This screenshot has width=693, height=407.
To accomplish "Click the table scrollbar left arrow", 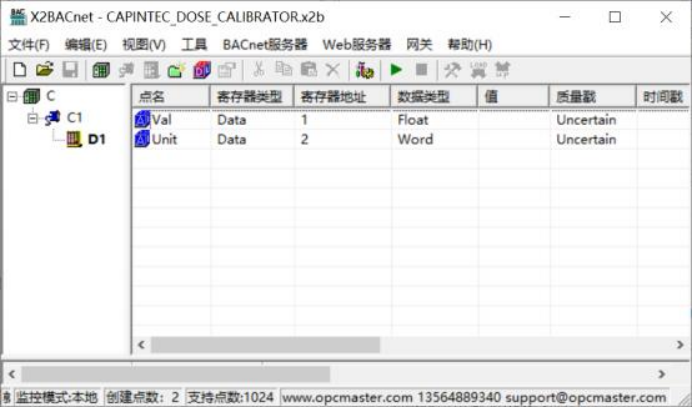I will (141, 345).
